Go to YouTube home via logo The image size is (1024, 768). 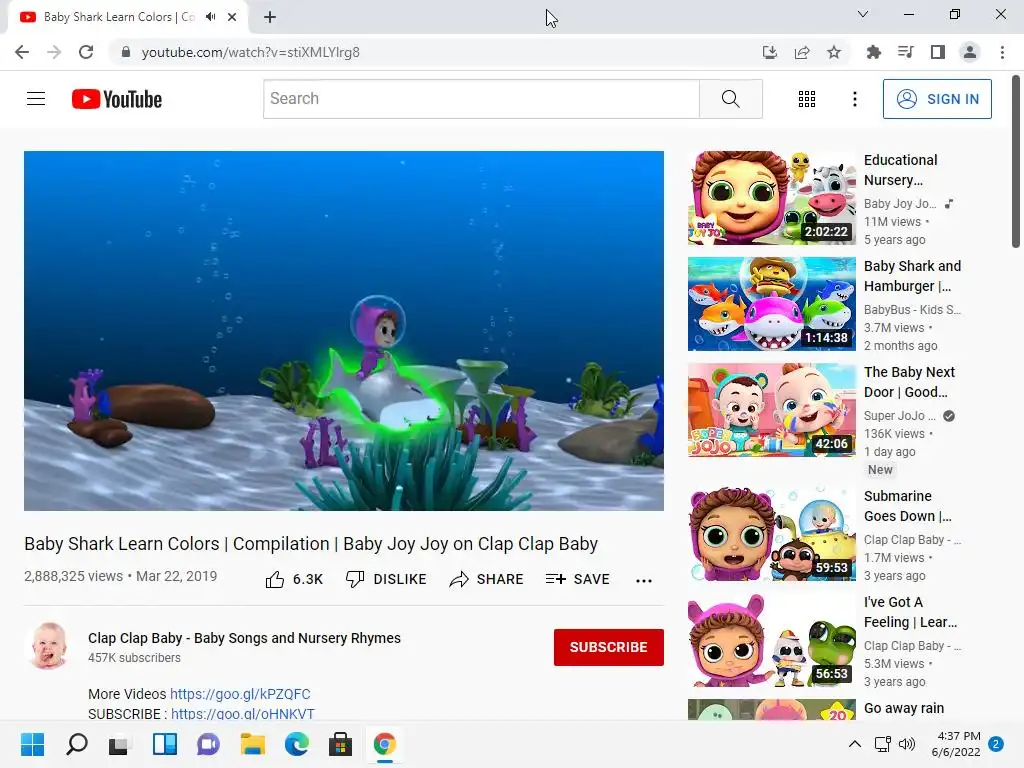click(x=117, y=99)
